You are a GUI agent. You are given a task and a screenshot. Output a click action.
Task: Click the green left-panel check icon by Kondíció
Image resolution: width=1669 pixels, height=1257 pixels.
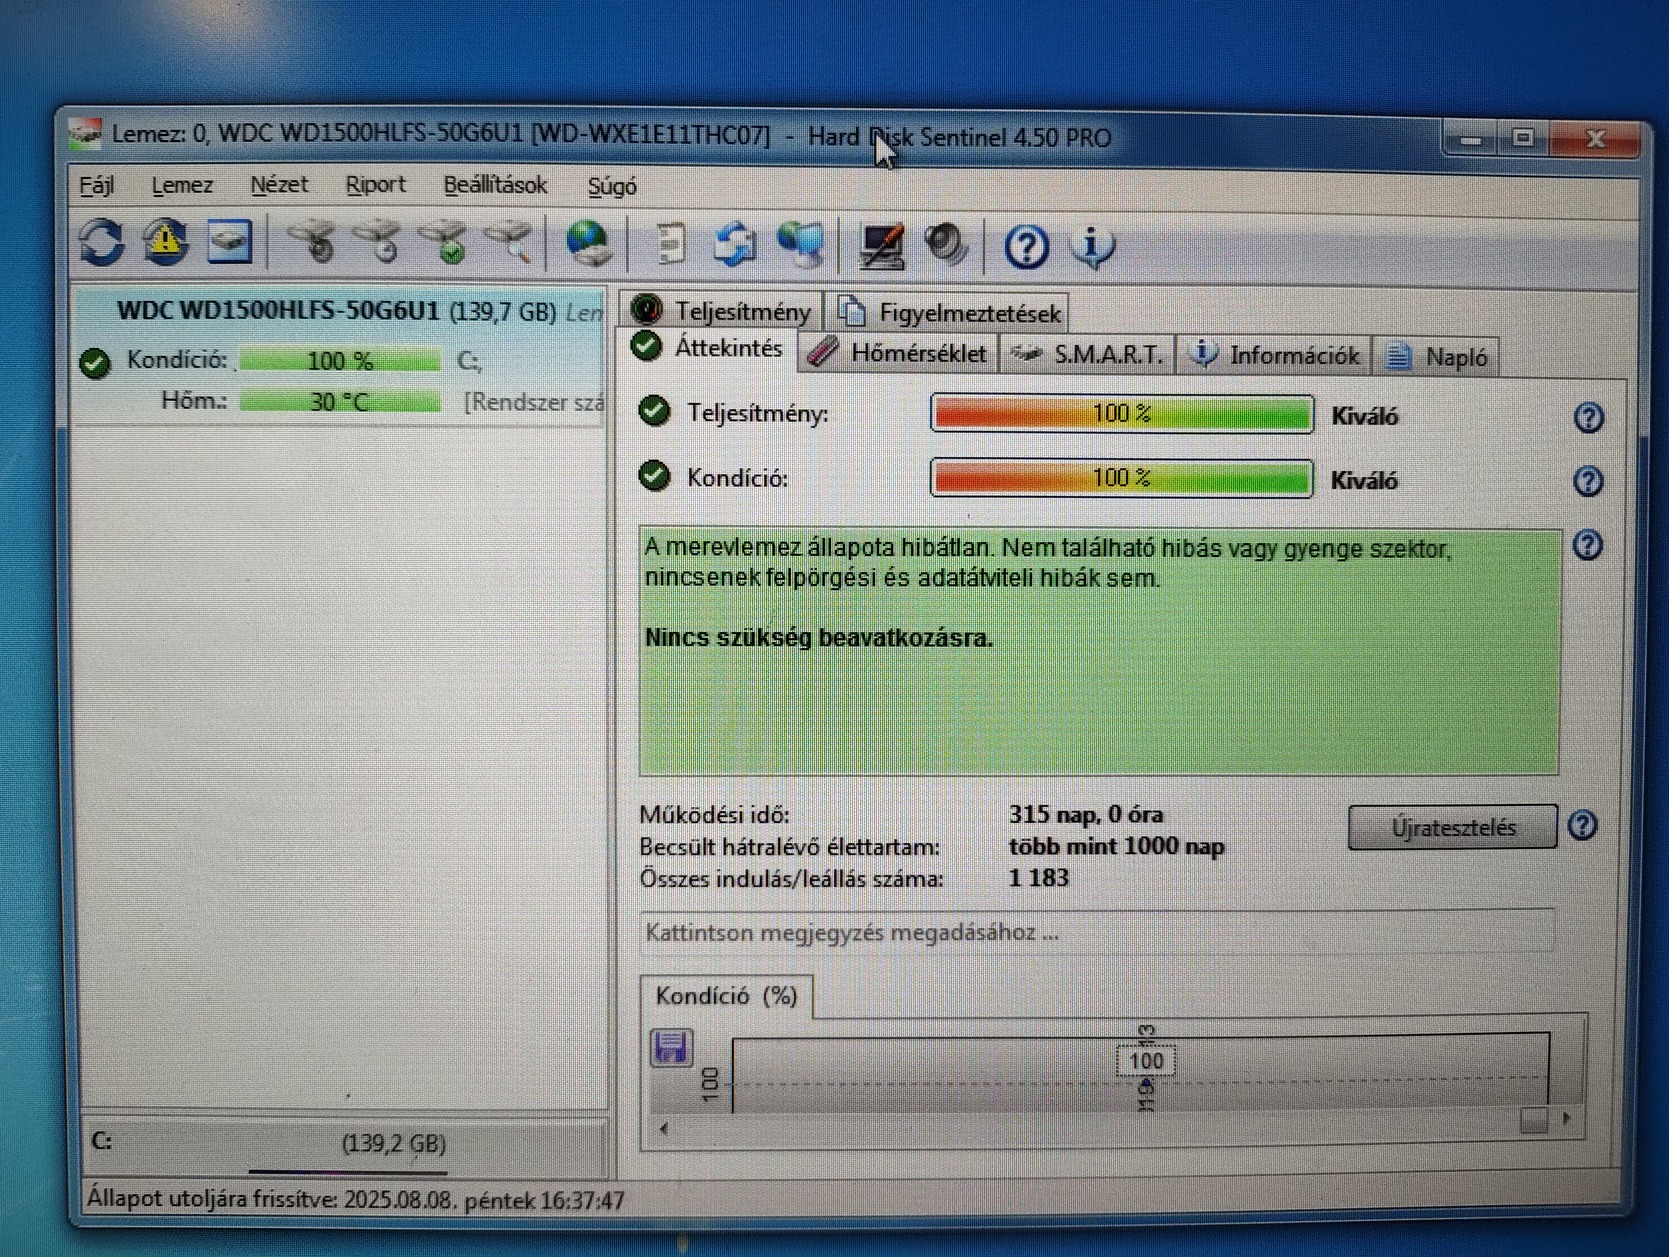coord(95,363)
